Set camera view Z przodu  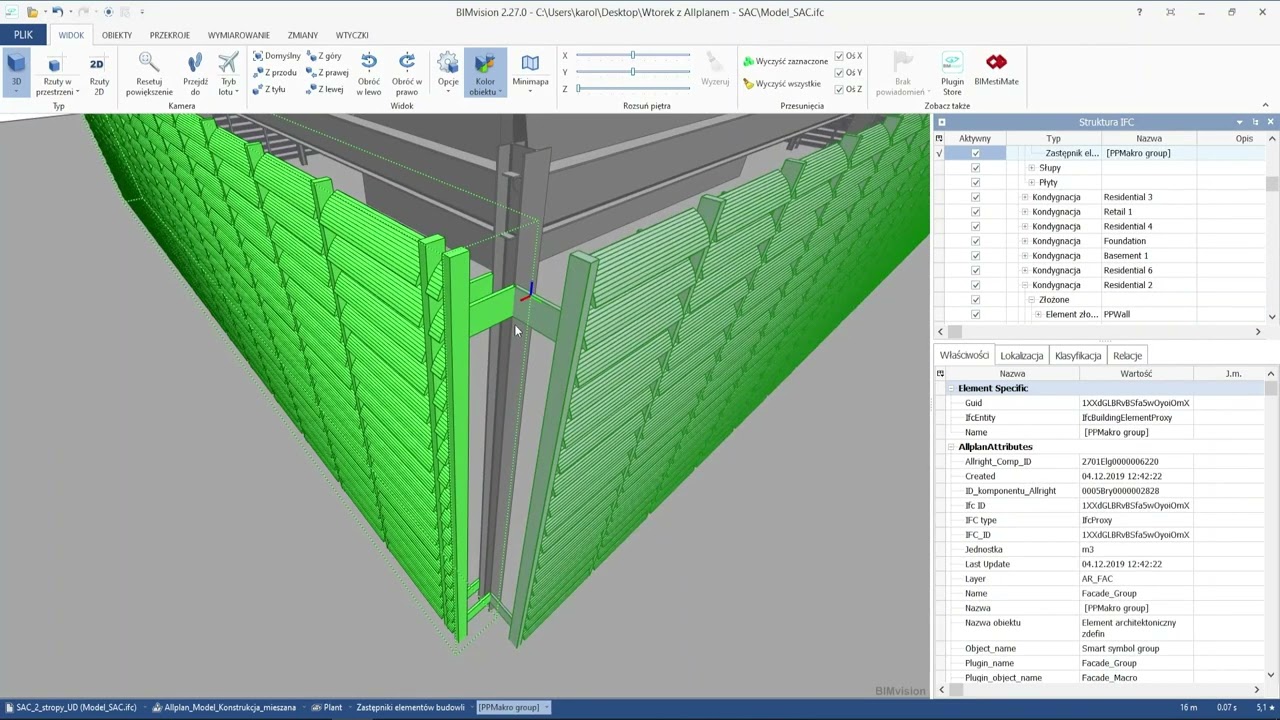click(274, 72)
